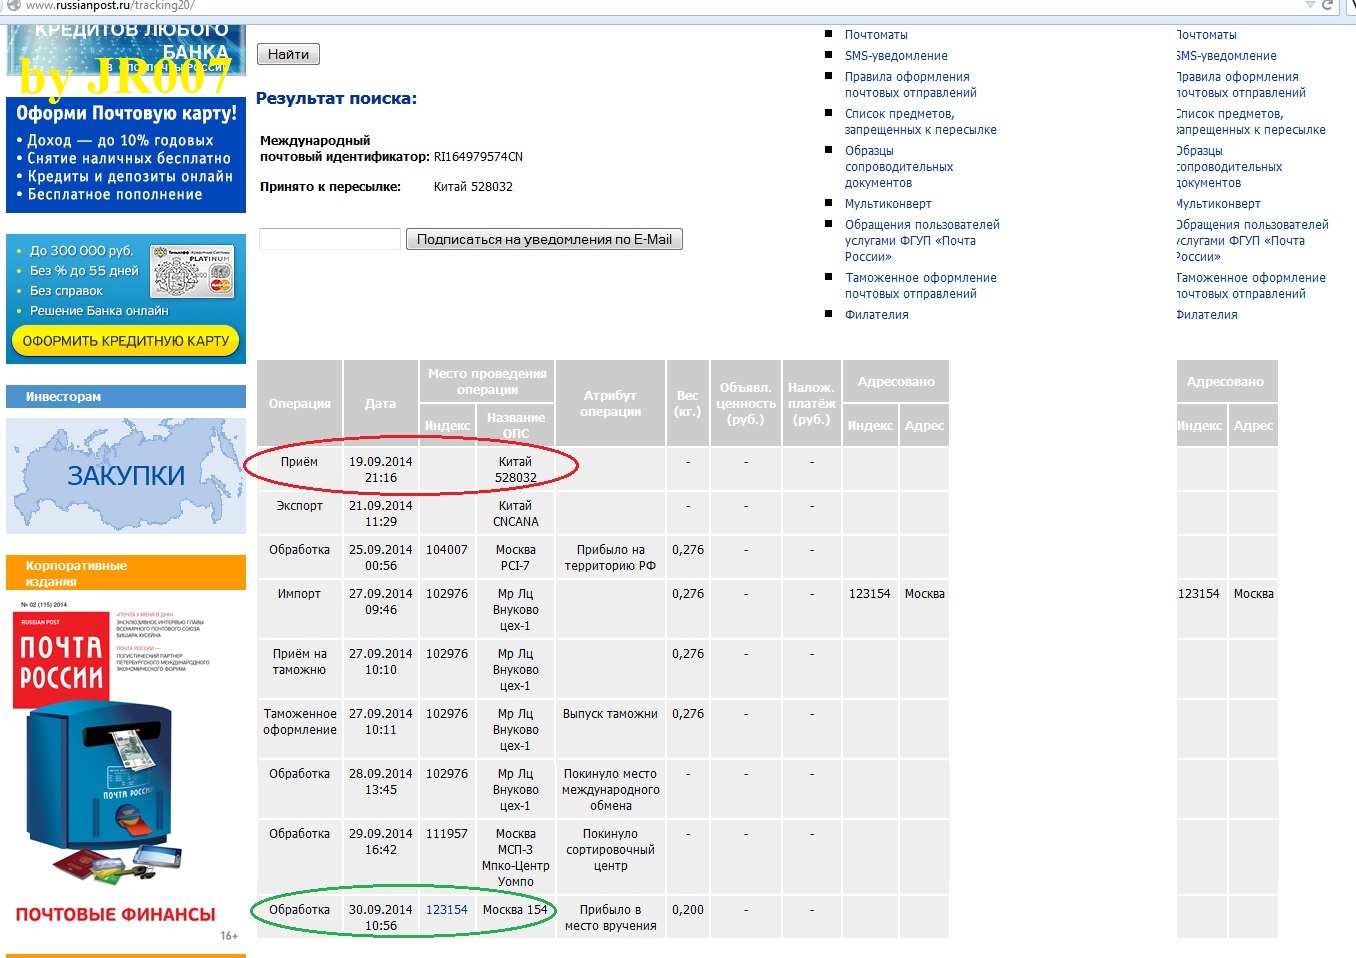Viewport: 1356px width, 958px height.
Task: Click the Москва PCI-7 cell
Action: pos(516,558)
